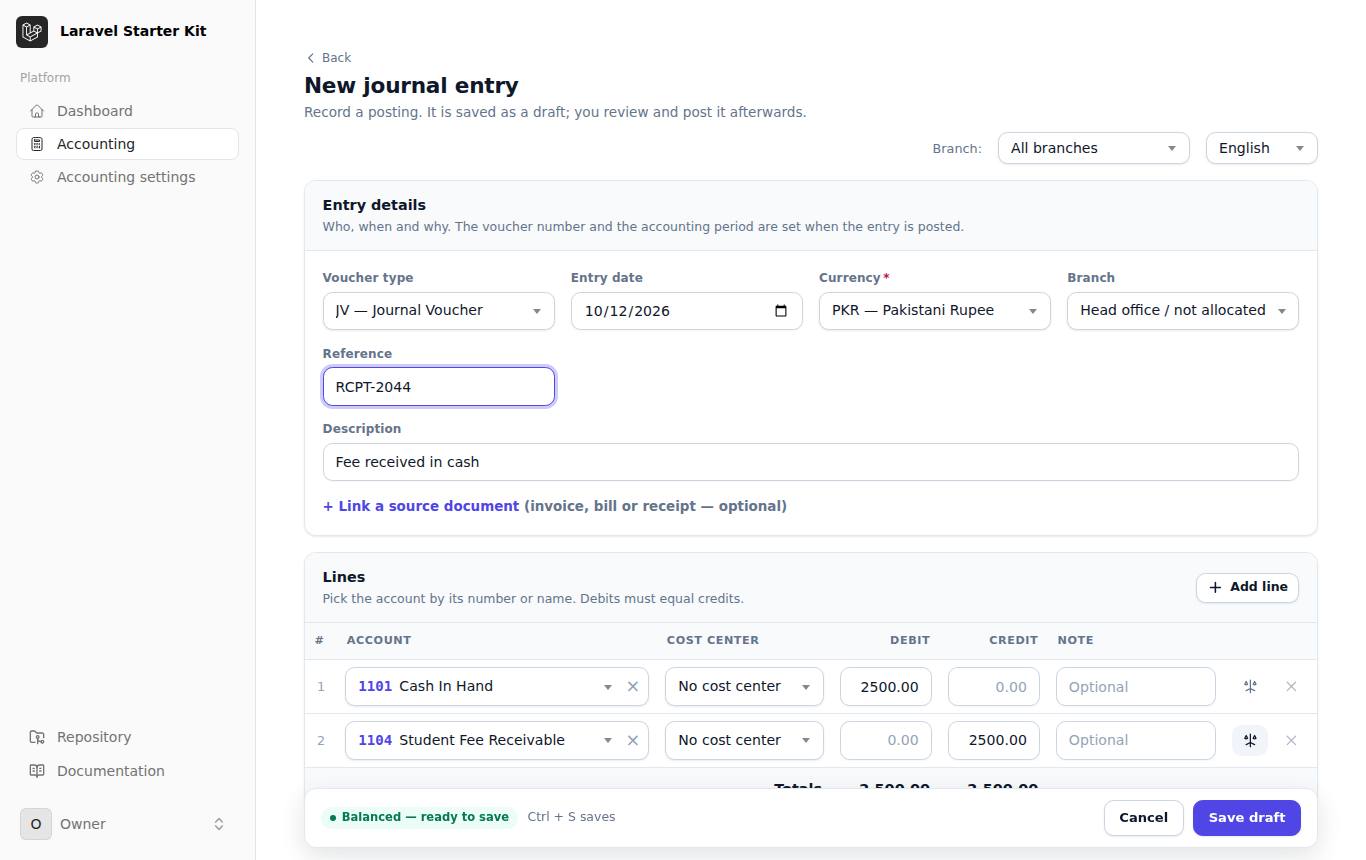
Task: Click the debit field of Student Fee Receivable line
Action: click(x=886, y=741)
